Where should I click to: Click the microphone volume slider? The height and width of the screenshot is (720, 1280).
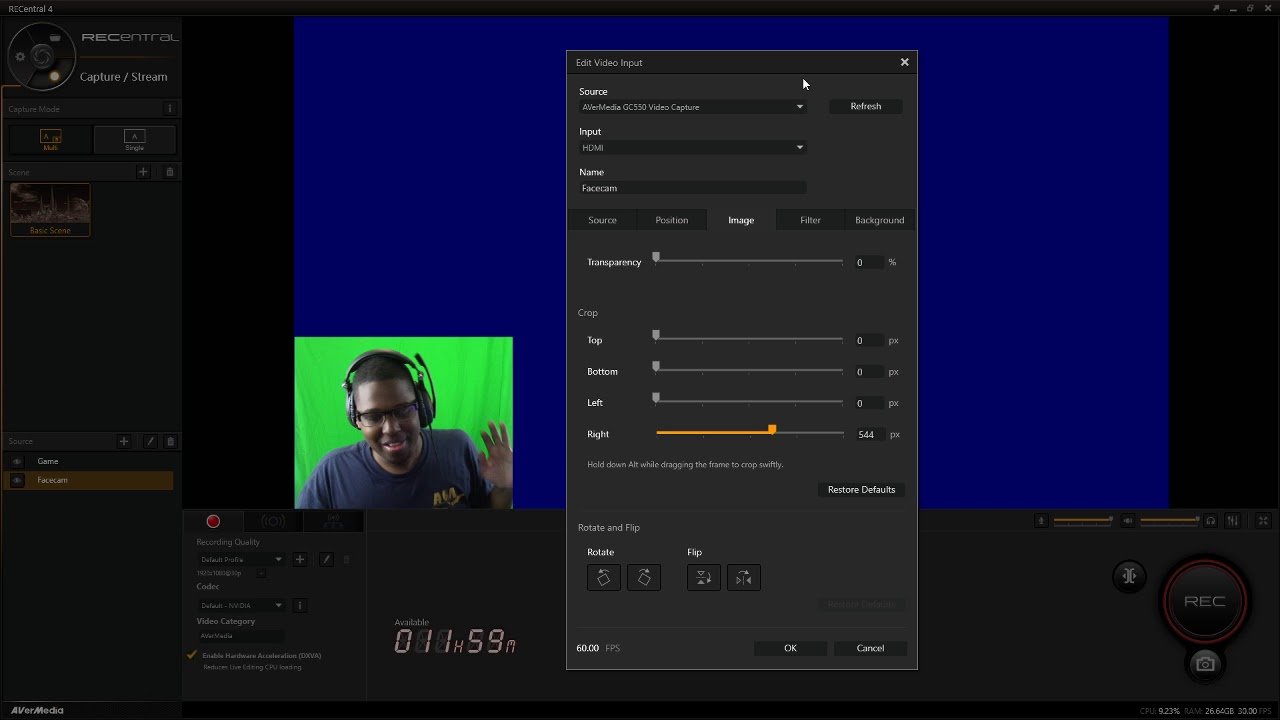point(1083,520)
